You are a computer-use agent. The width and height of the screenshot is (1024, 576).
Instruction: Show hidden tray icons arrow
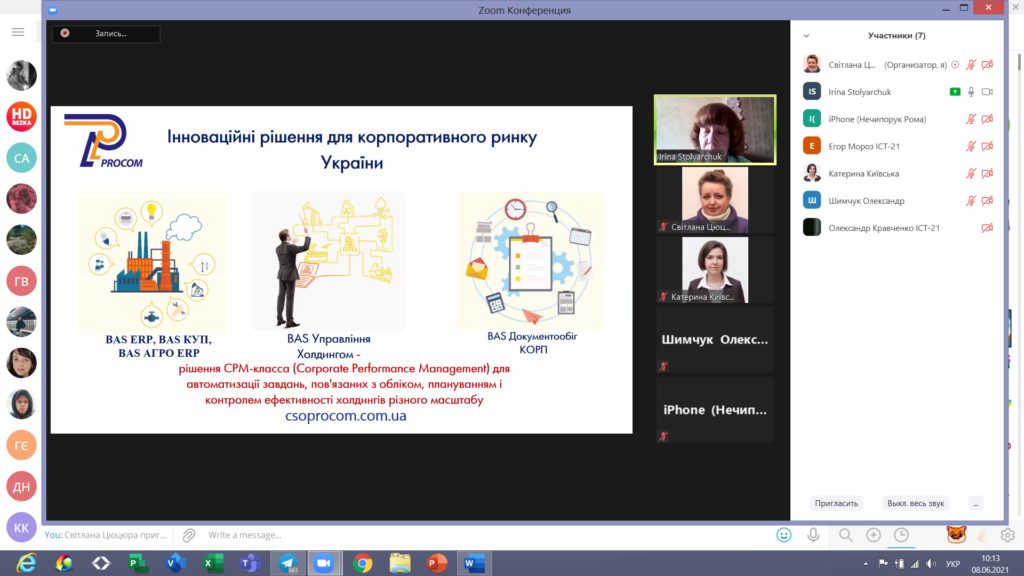click(x=866, y=564)
